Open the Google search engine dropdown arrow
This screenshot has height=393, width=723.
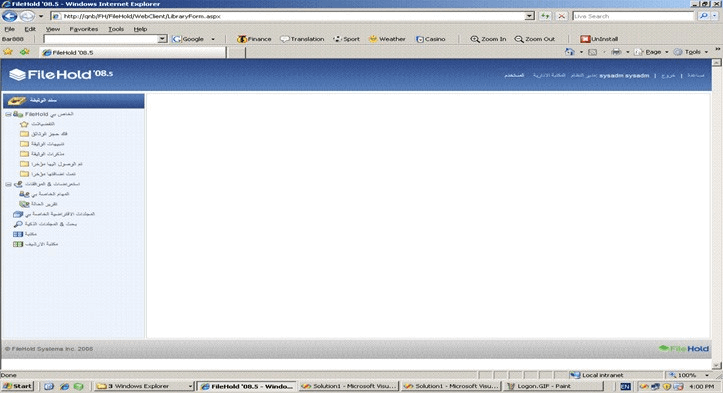213,39
